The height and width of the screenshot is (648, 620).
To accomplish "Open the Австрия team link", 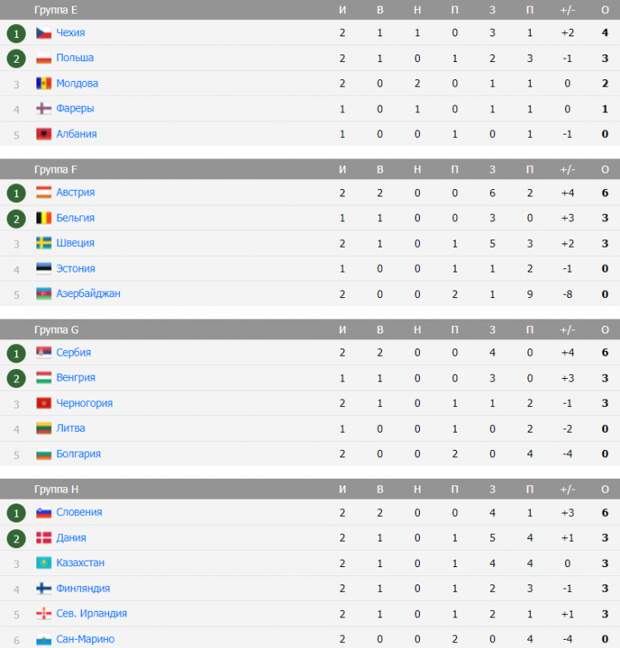I will 76,192.
